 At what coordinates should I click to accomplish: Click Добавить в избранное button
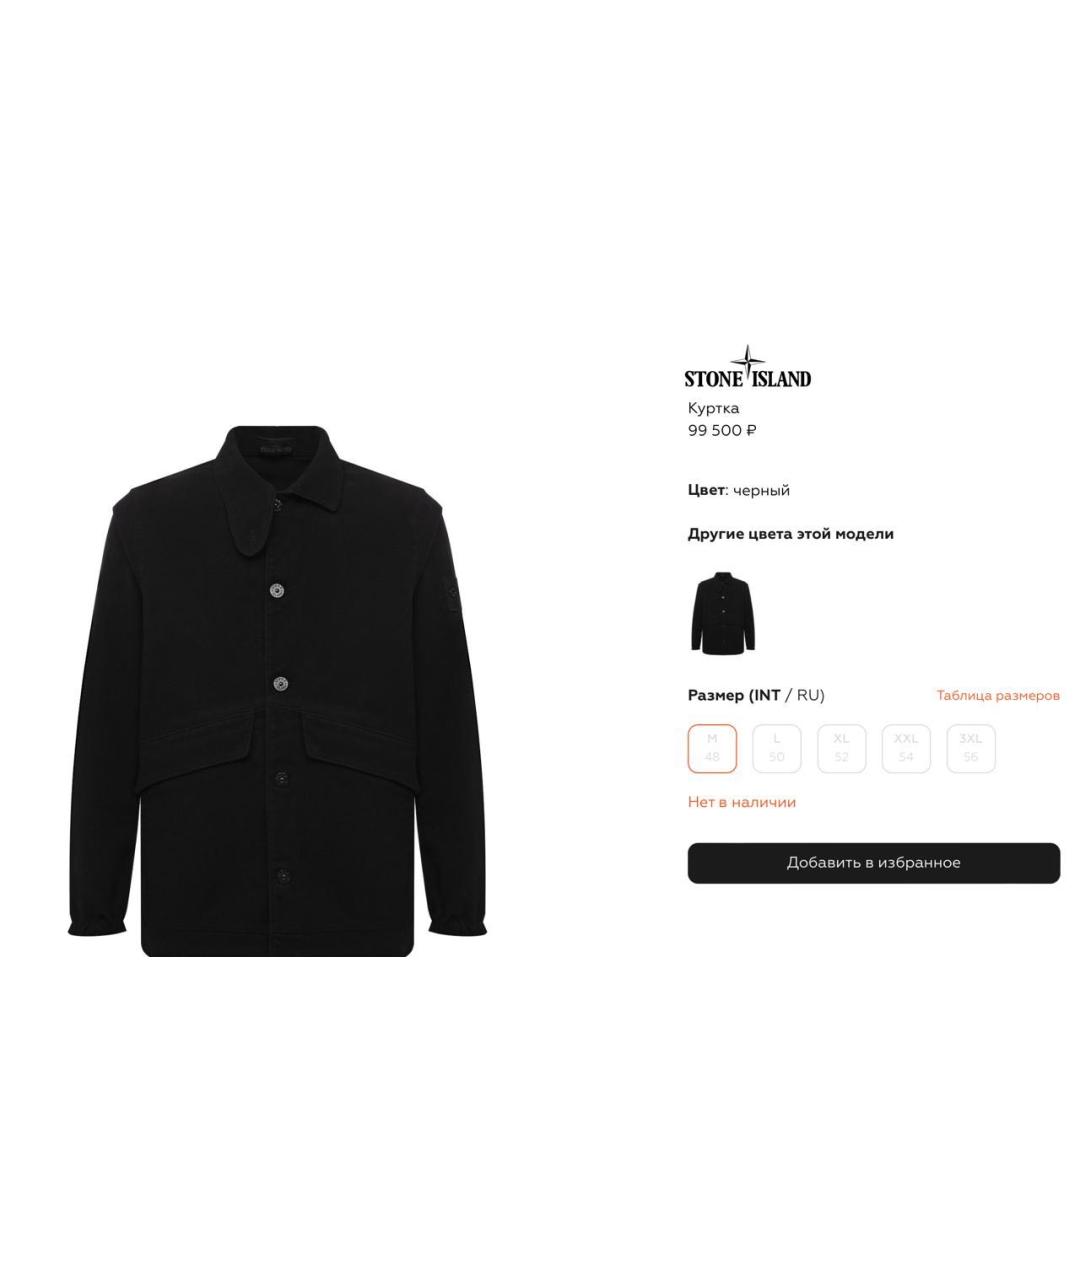click(x=874, y=863)
